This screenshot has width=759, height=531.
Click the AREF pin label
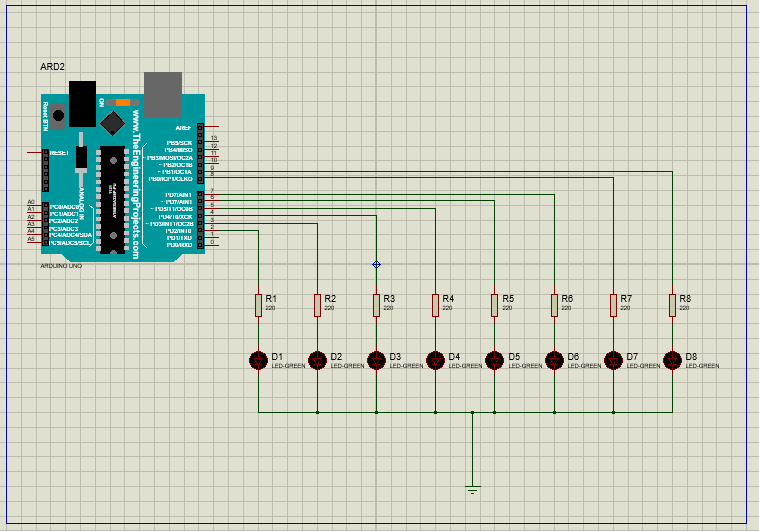tap(183, 128)
